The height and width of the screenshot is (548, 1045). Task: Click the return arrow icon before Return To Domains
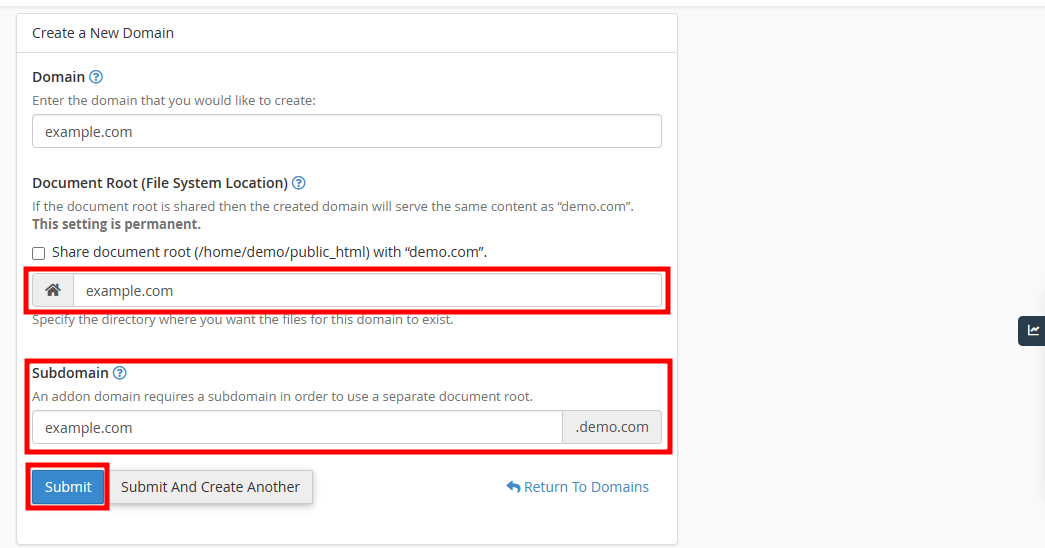(513, 487)
